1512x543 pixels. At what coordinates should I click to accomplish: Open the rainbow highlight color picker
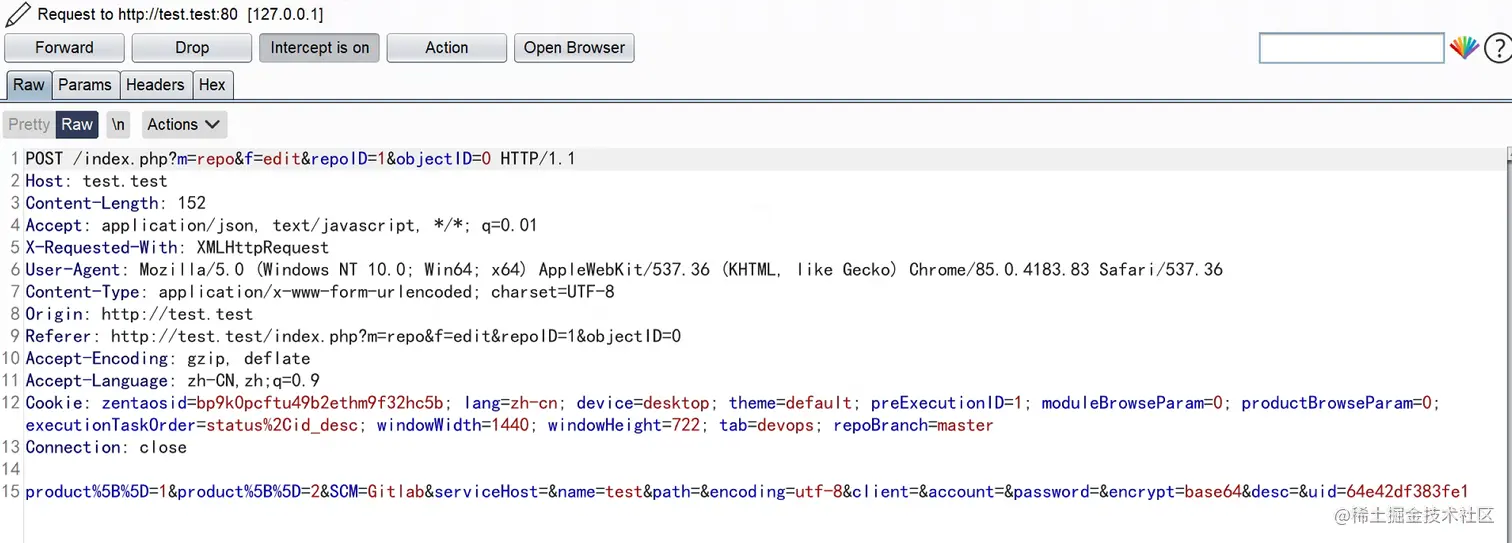point(1464,47)
